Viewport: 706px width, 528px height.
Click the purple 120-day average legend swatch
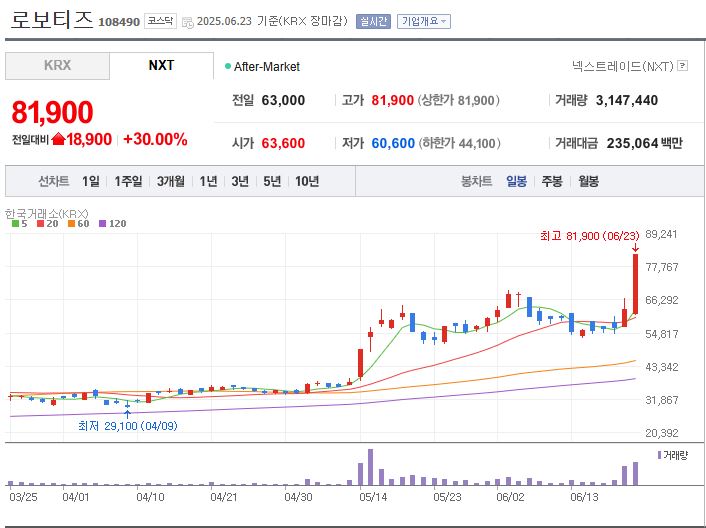pyautogui.click(x=102, y=224)
